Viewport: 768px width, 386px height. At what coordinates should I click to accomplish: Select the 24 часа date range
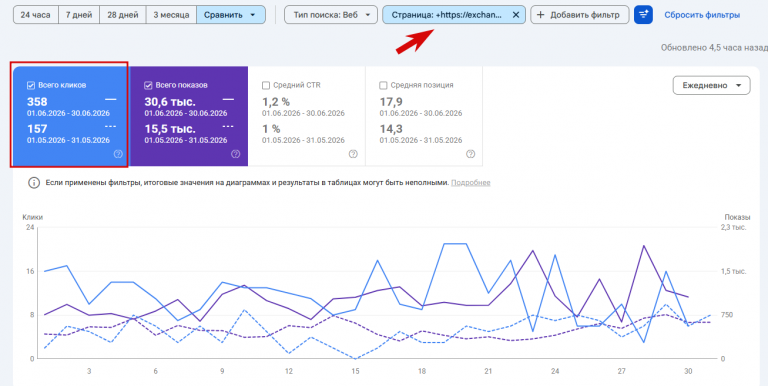(x=36, y=15)
